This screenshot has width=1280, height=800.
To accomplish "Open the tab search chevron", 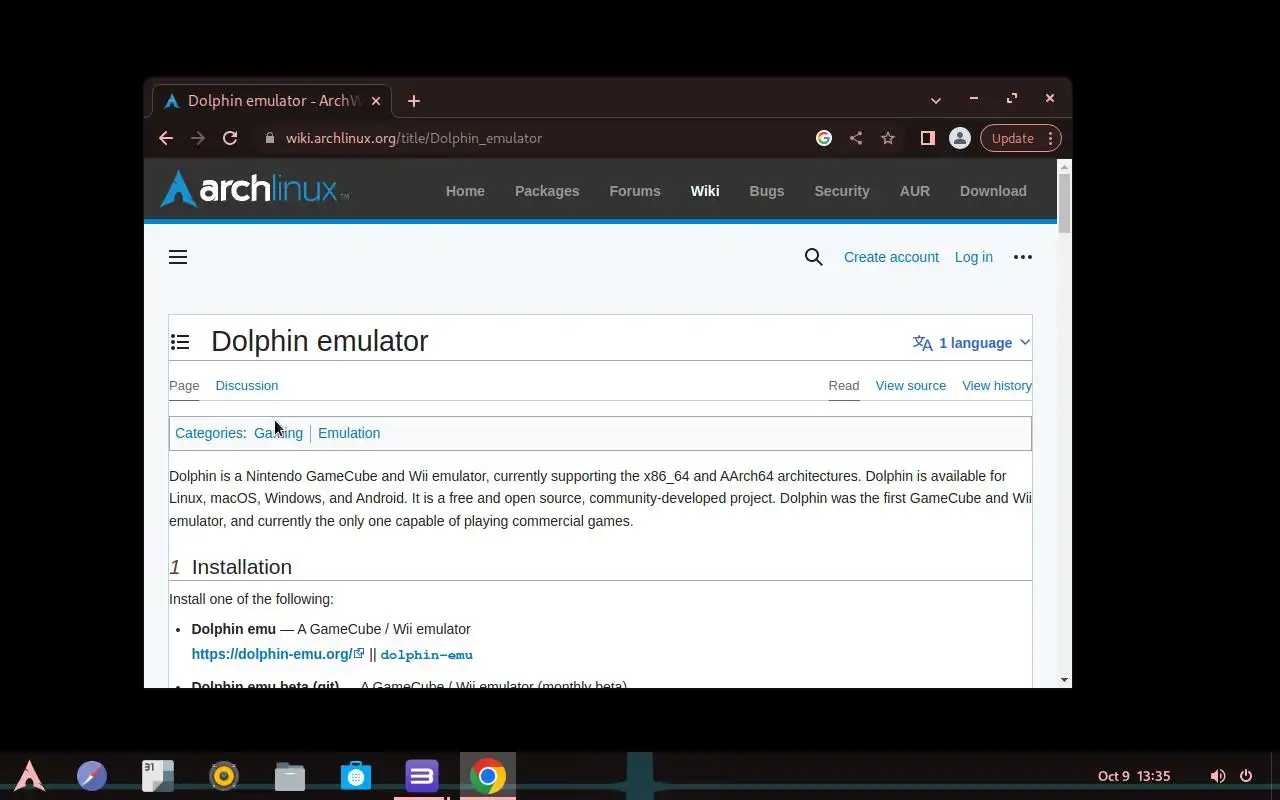I will 936,100.
